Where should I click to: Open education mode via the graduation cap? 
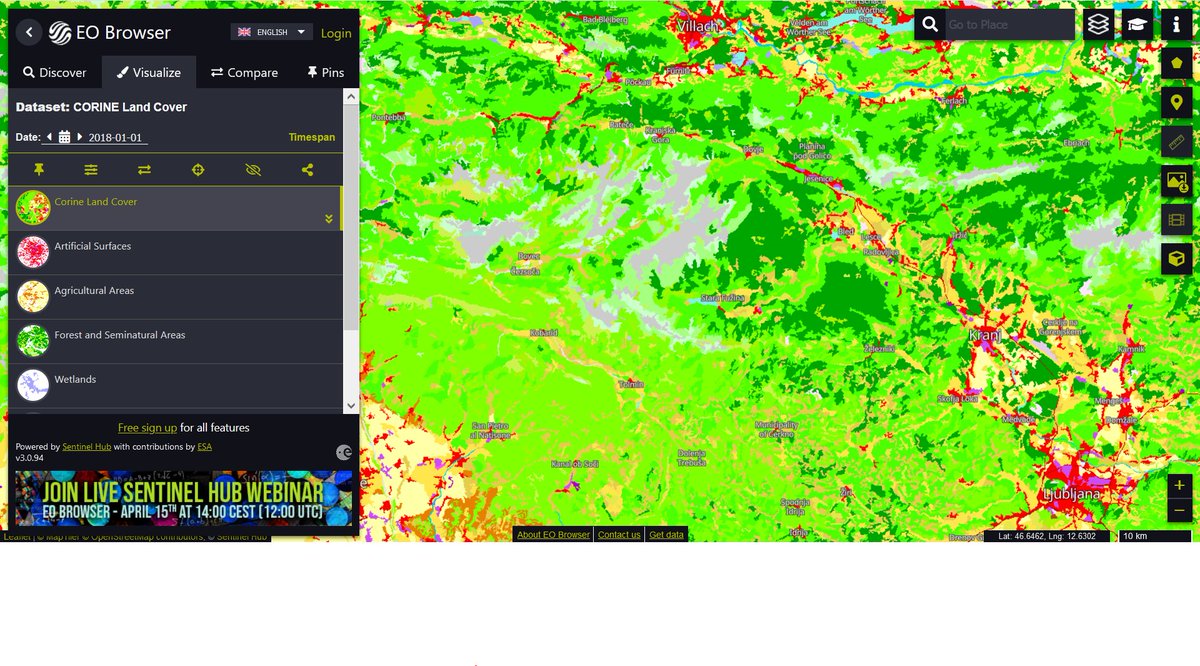pos(1137,24)
